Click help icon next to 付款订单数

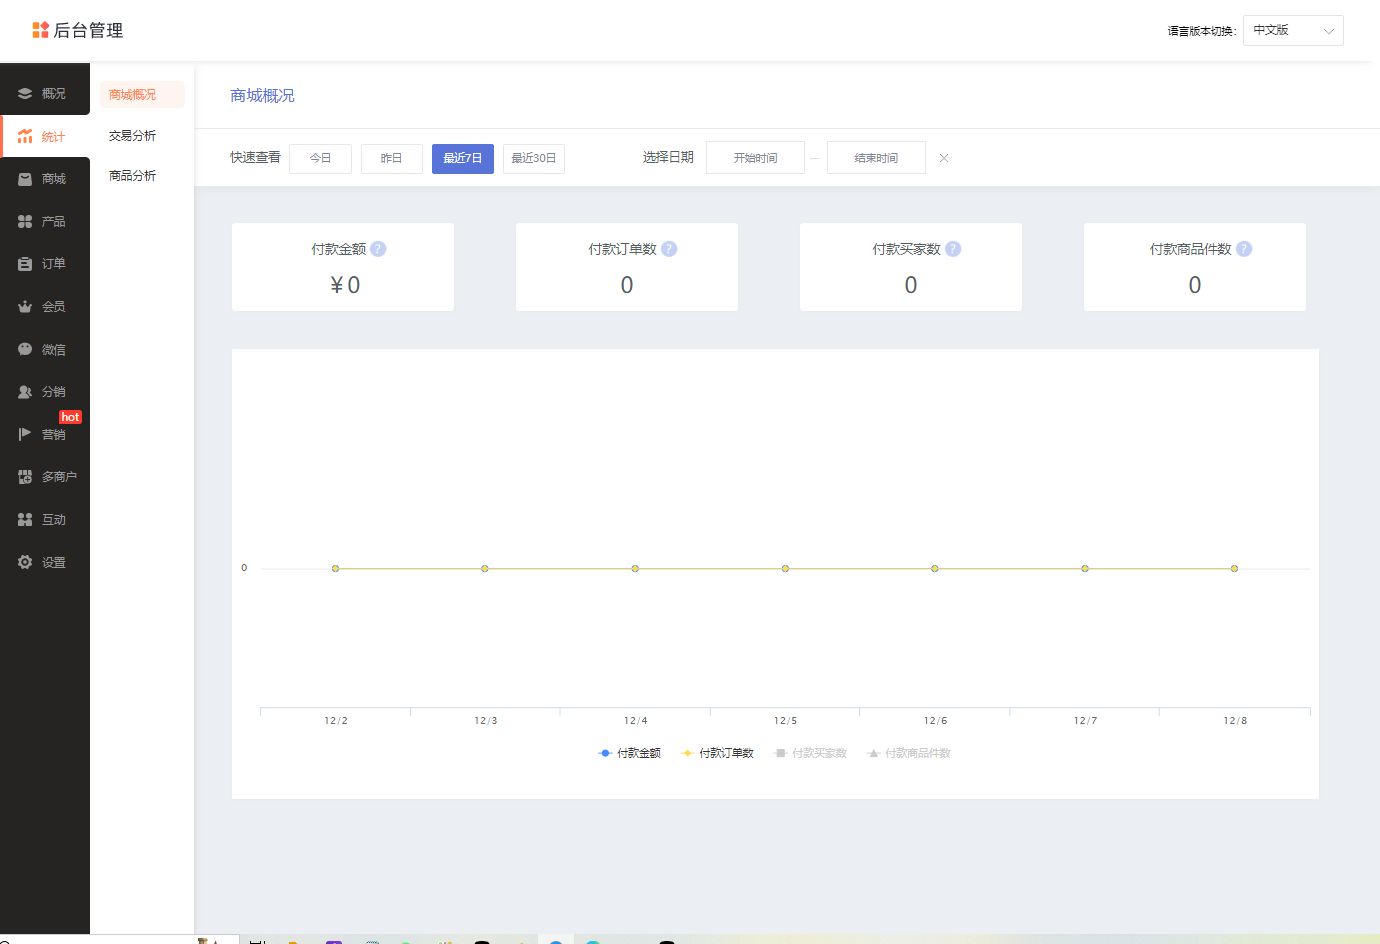[x=669, y=249]
